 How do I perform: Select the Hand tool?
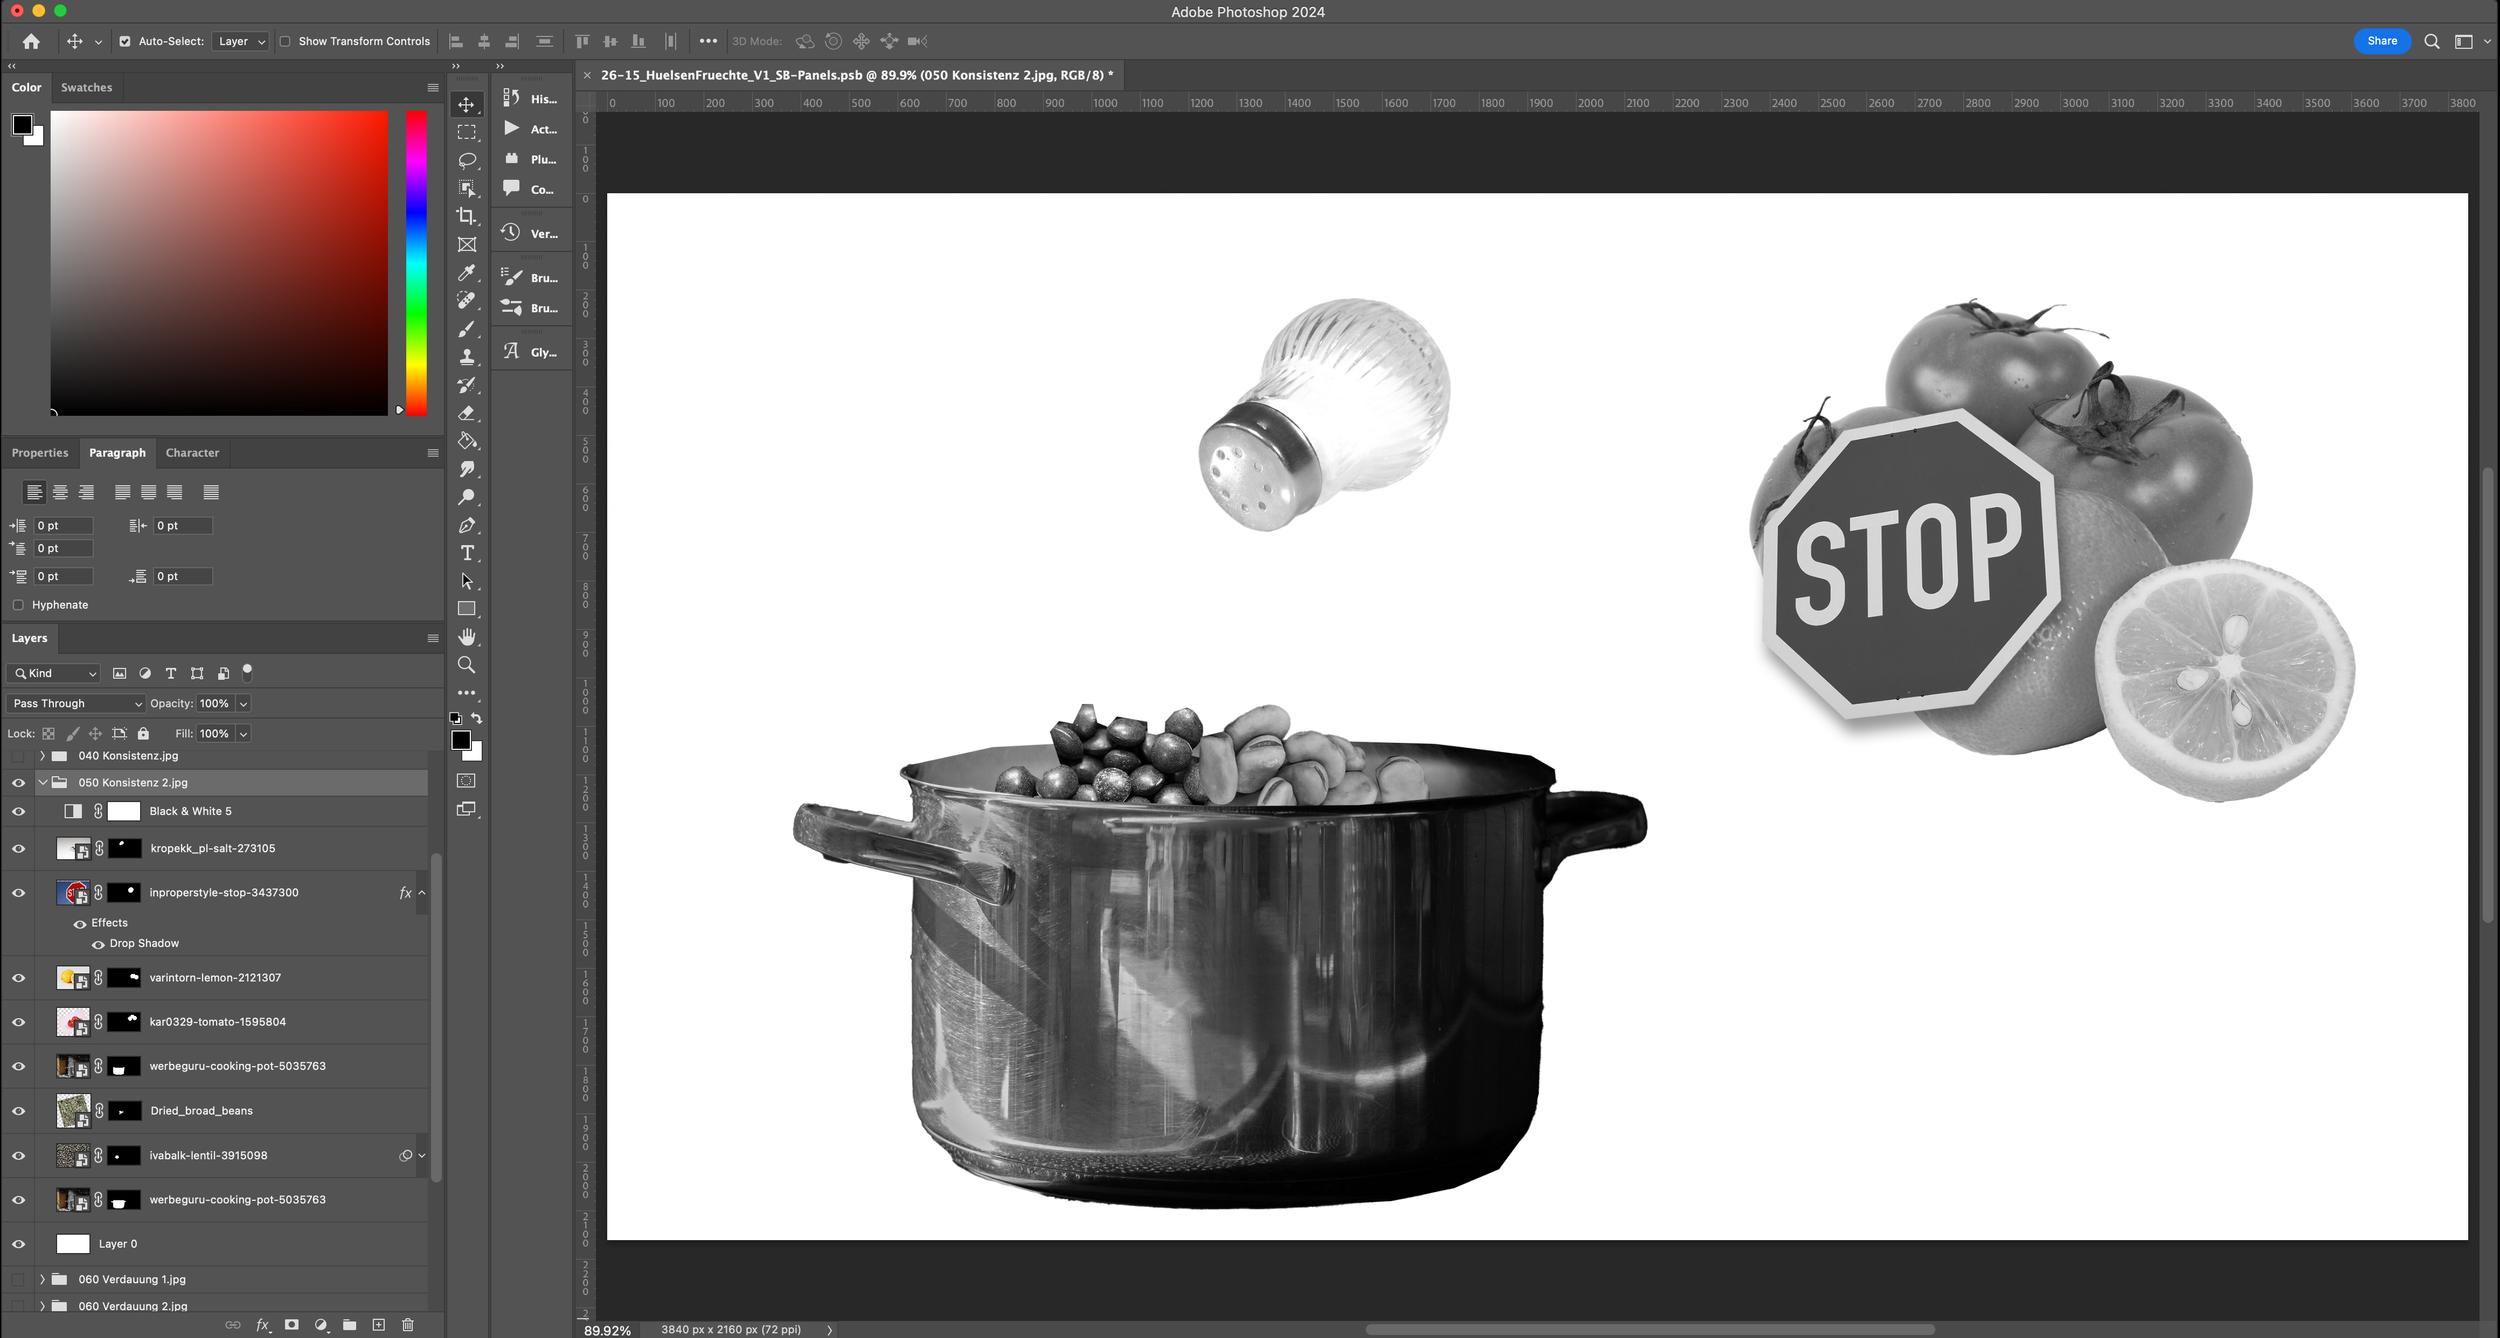[466, 636]
